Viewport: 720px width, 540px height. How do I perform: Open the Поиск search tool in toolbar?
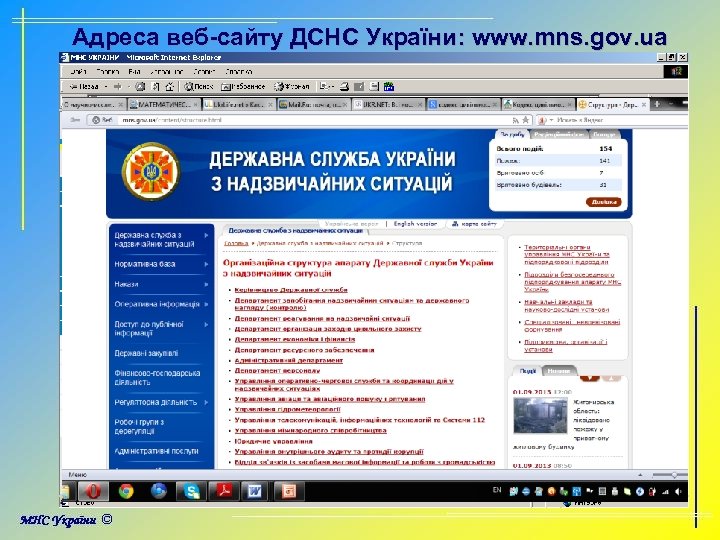click(x=199, y=86)
